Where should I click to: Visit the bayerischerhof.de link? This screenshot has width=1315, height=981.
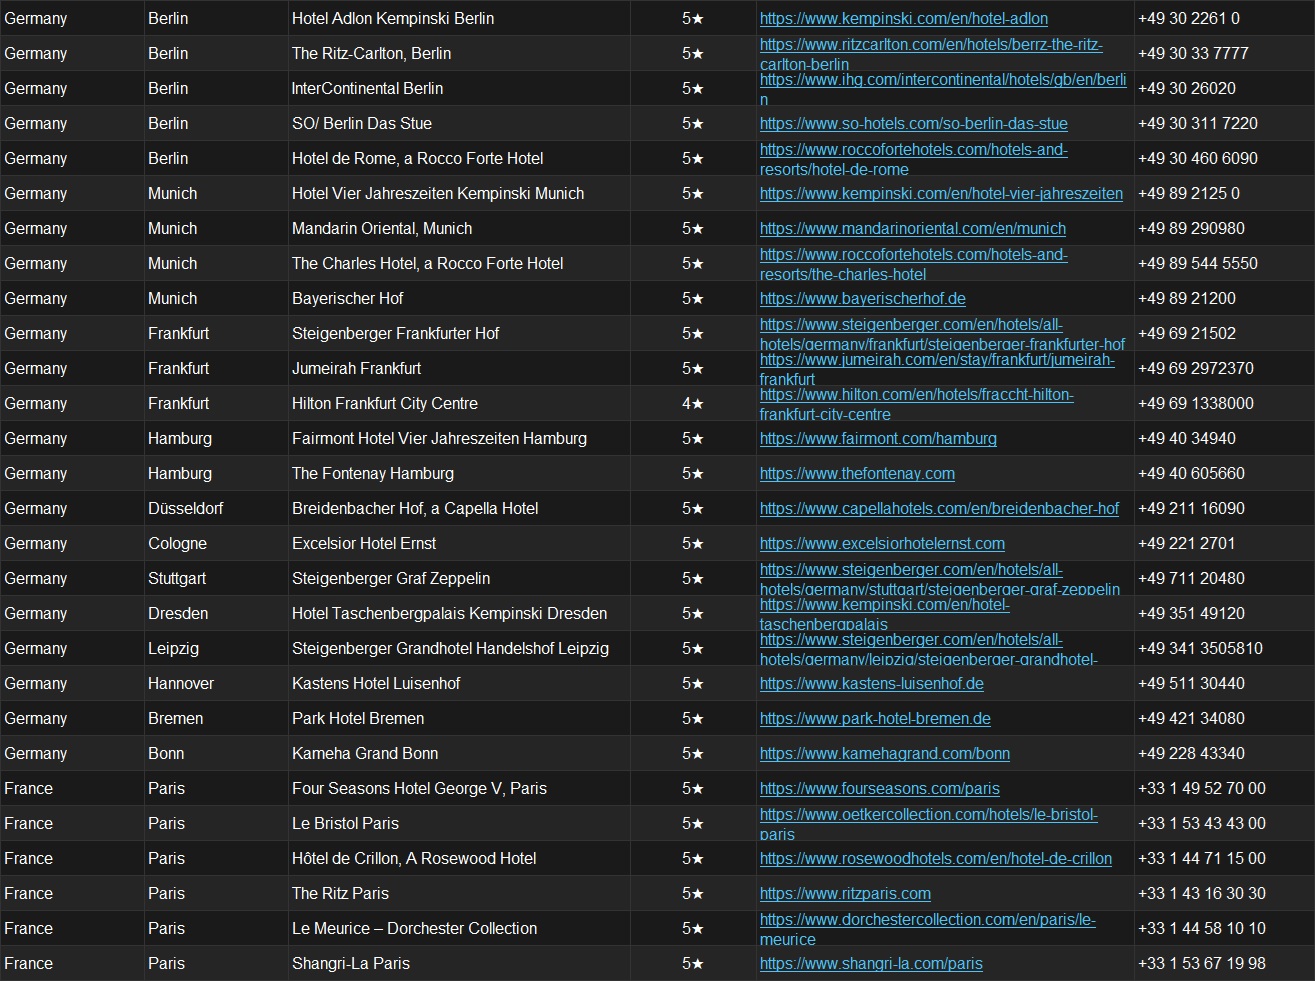point(863,298)
